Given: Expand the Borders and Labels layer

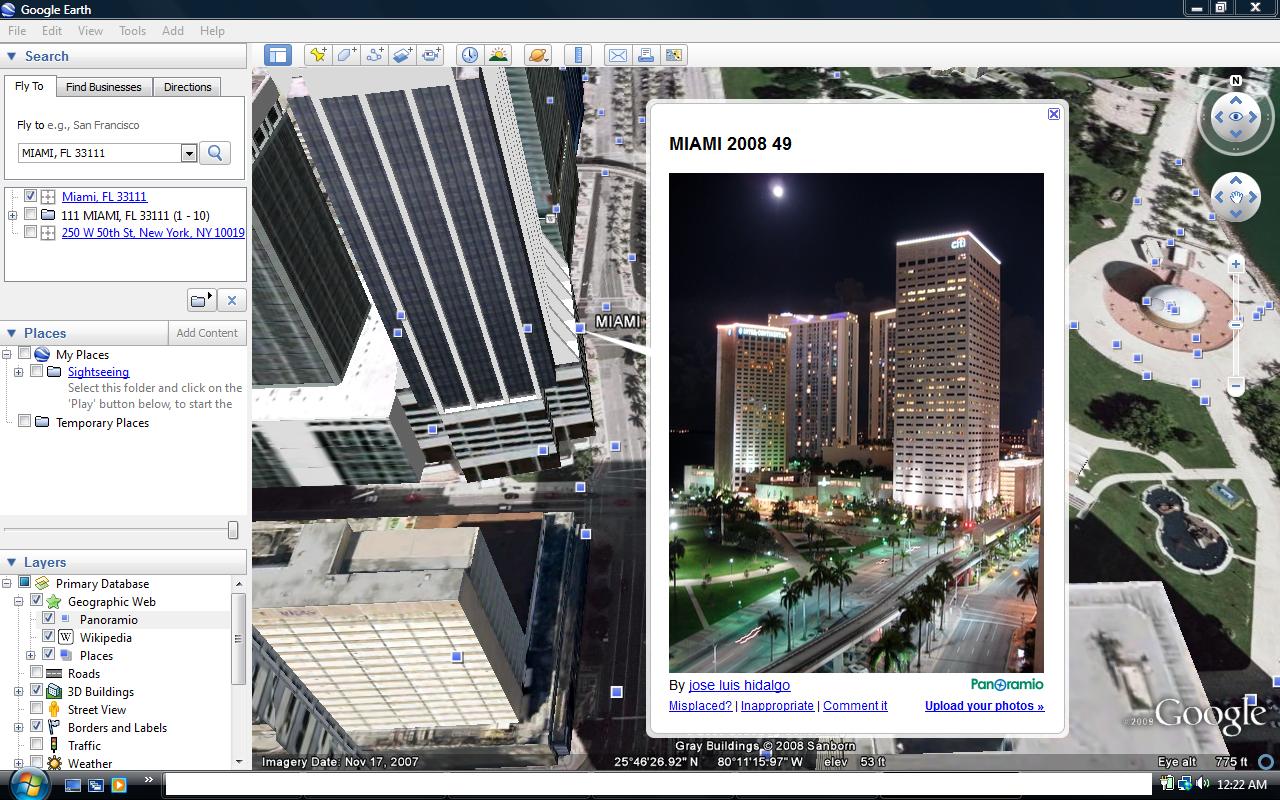Looking at the screenshot, I should pyautogui.click(x=19, y=728).
